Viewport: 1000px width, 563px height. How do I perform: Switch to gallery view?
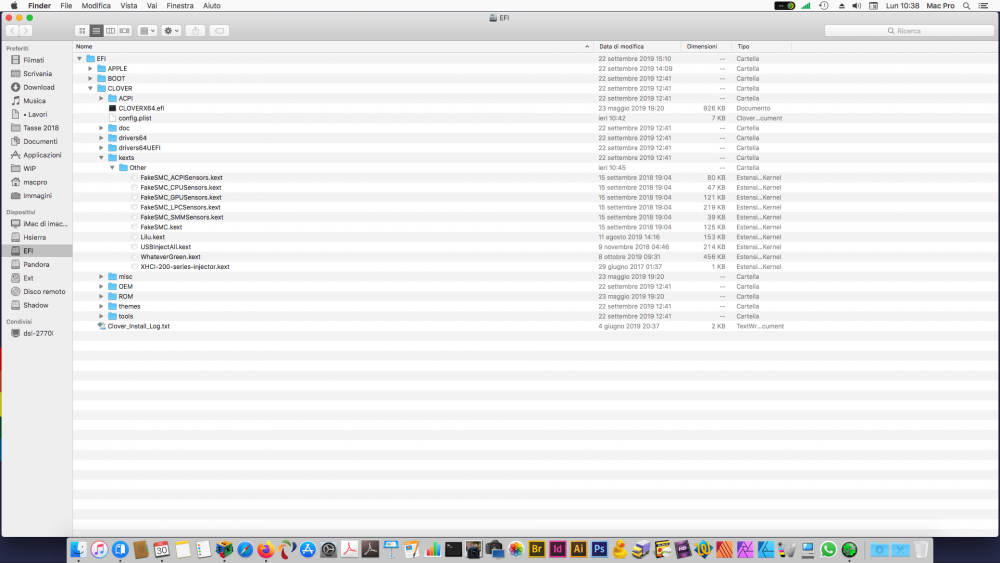coord(124,31)
